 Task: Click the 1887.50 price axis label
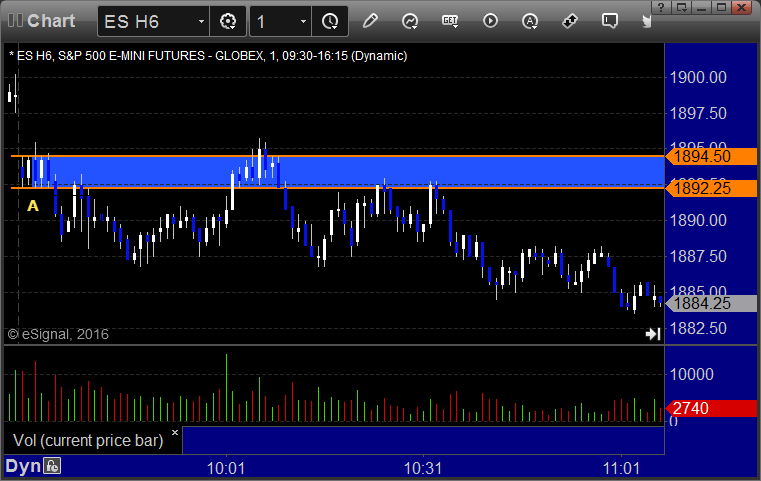pyautogui.click(x=698, y=256)
